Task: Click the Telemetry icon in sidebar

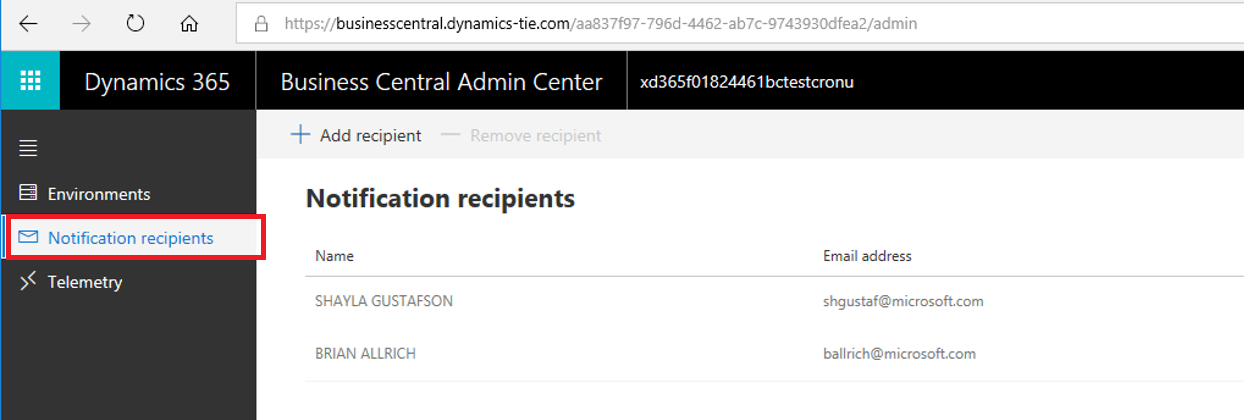Action: tap(28, 281)
